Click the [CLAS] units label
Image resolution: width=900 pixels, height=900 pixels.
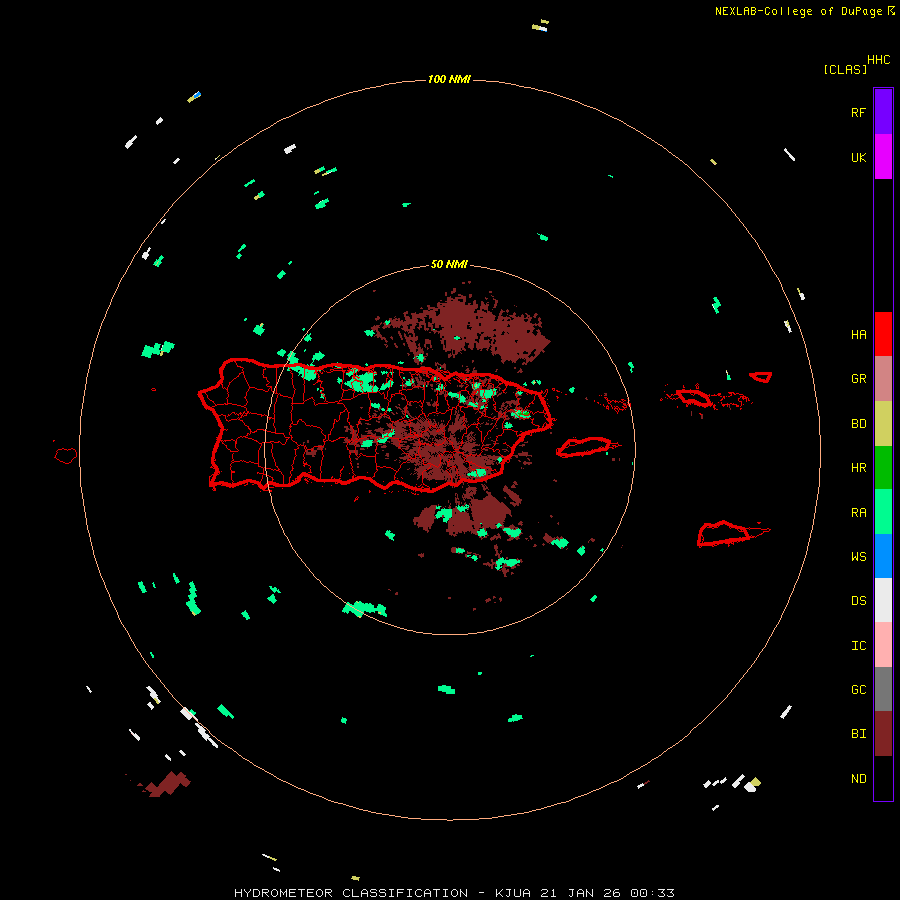tap(845, 69)
